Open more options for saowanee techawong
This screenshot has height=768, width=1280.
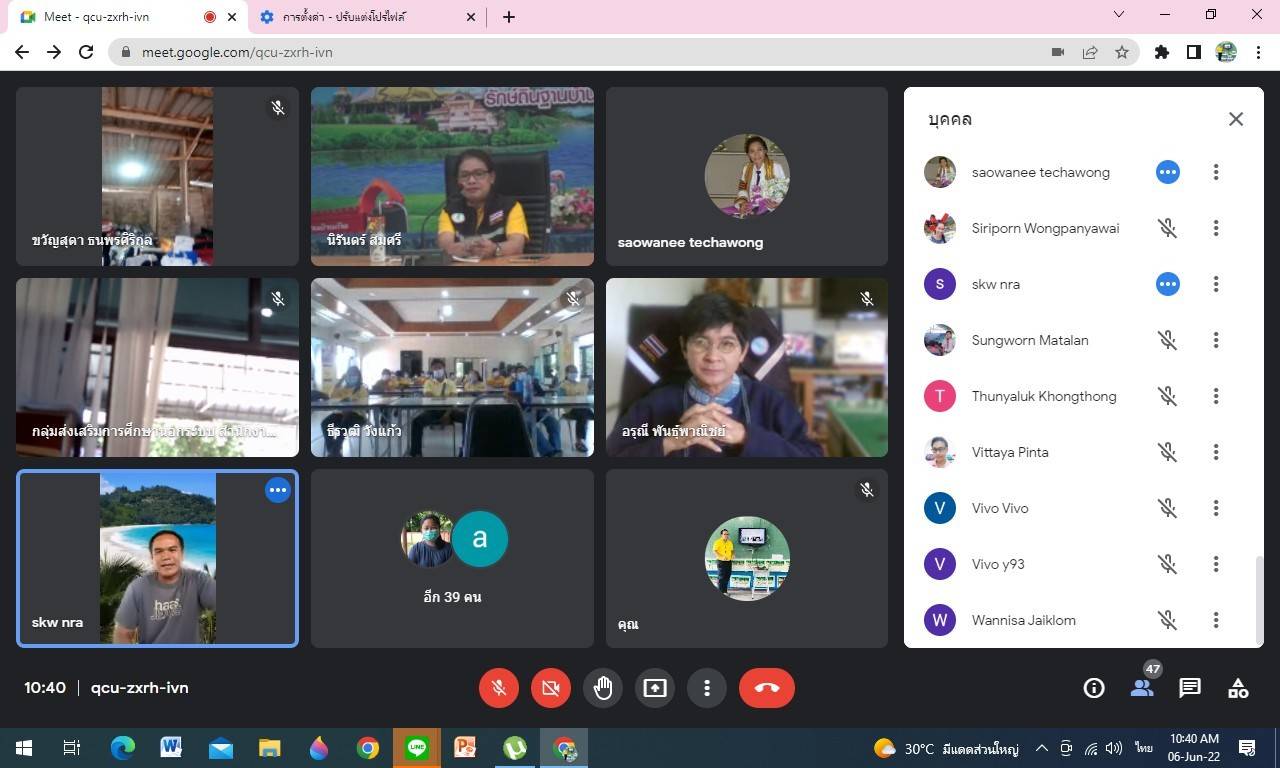coord(1216,172)
